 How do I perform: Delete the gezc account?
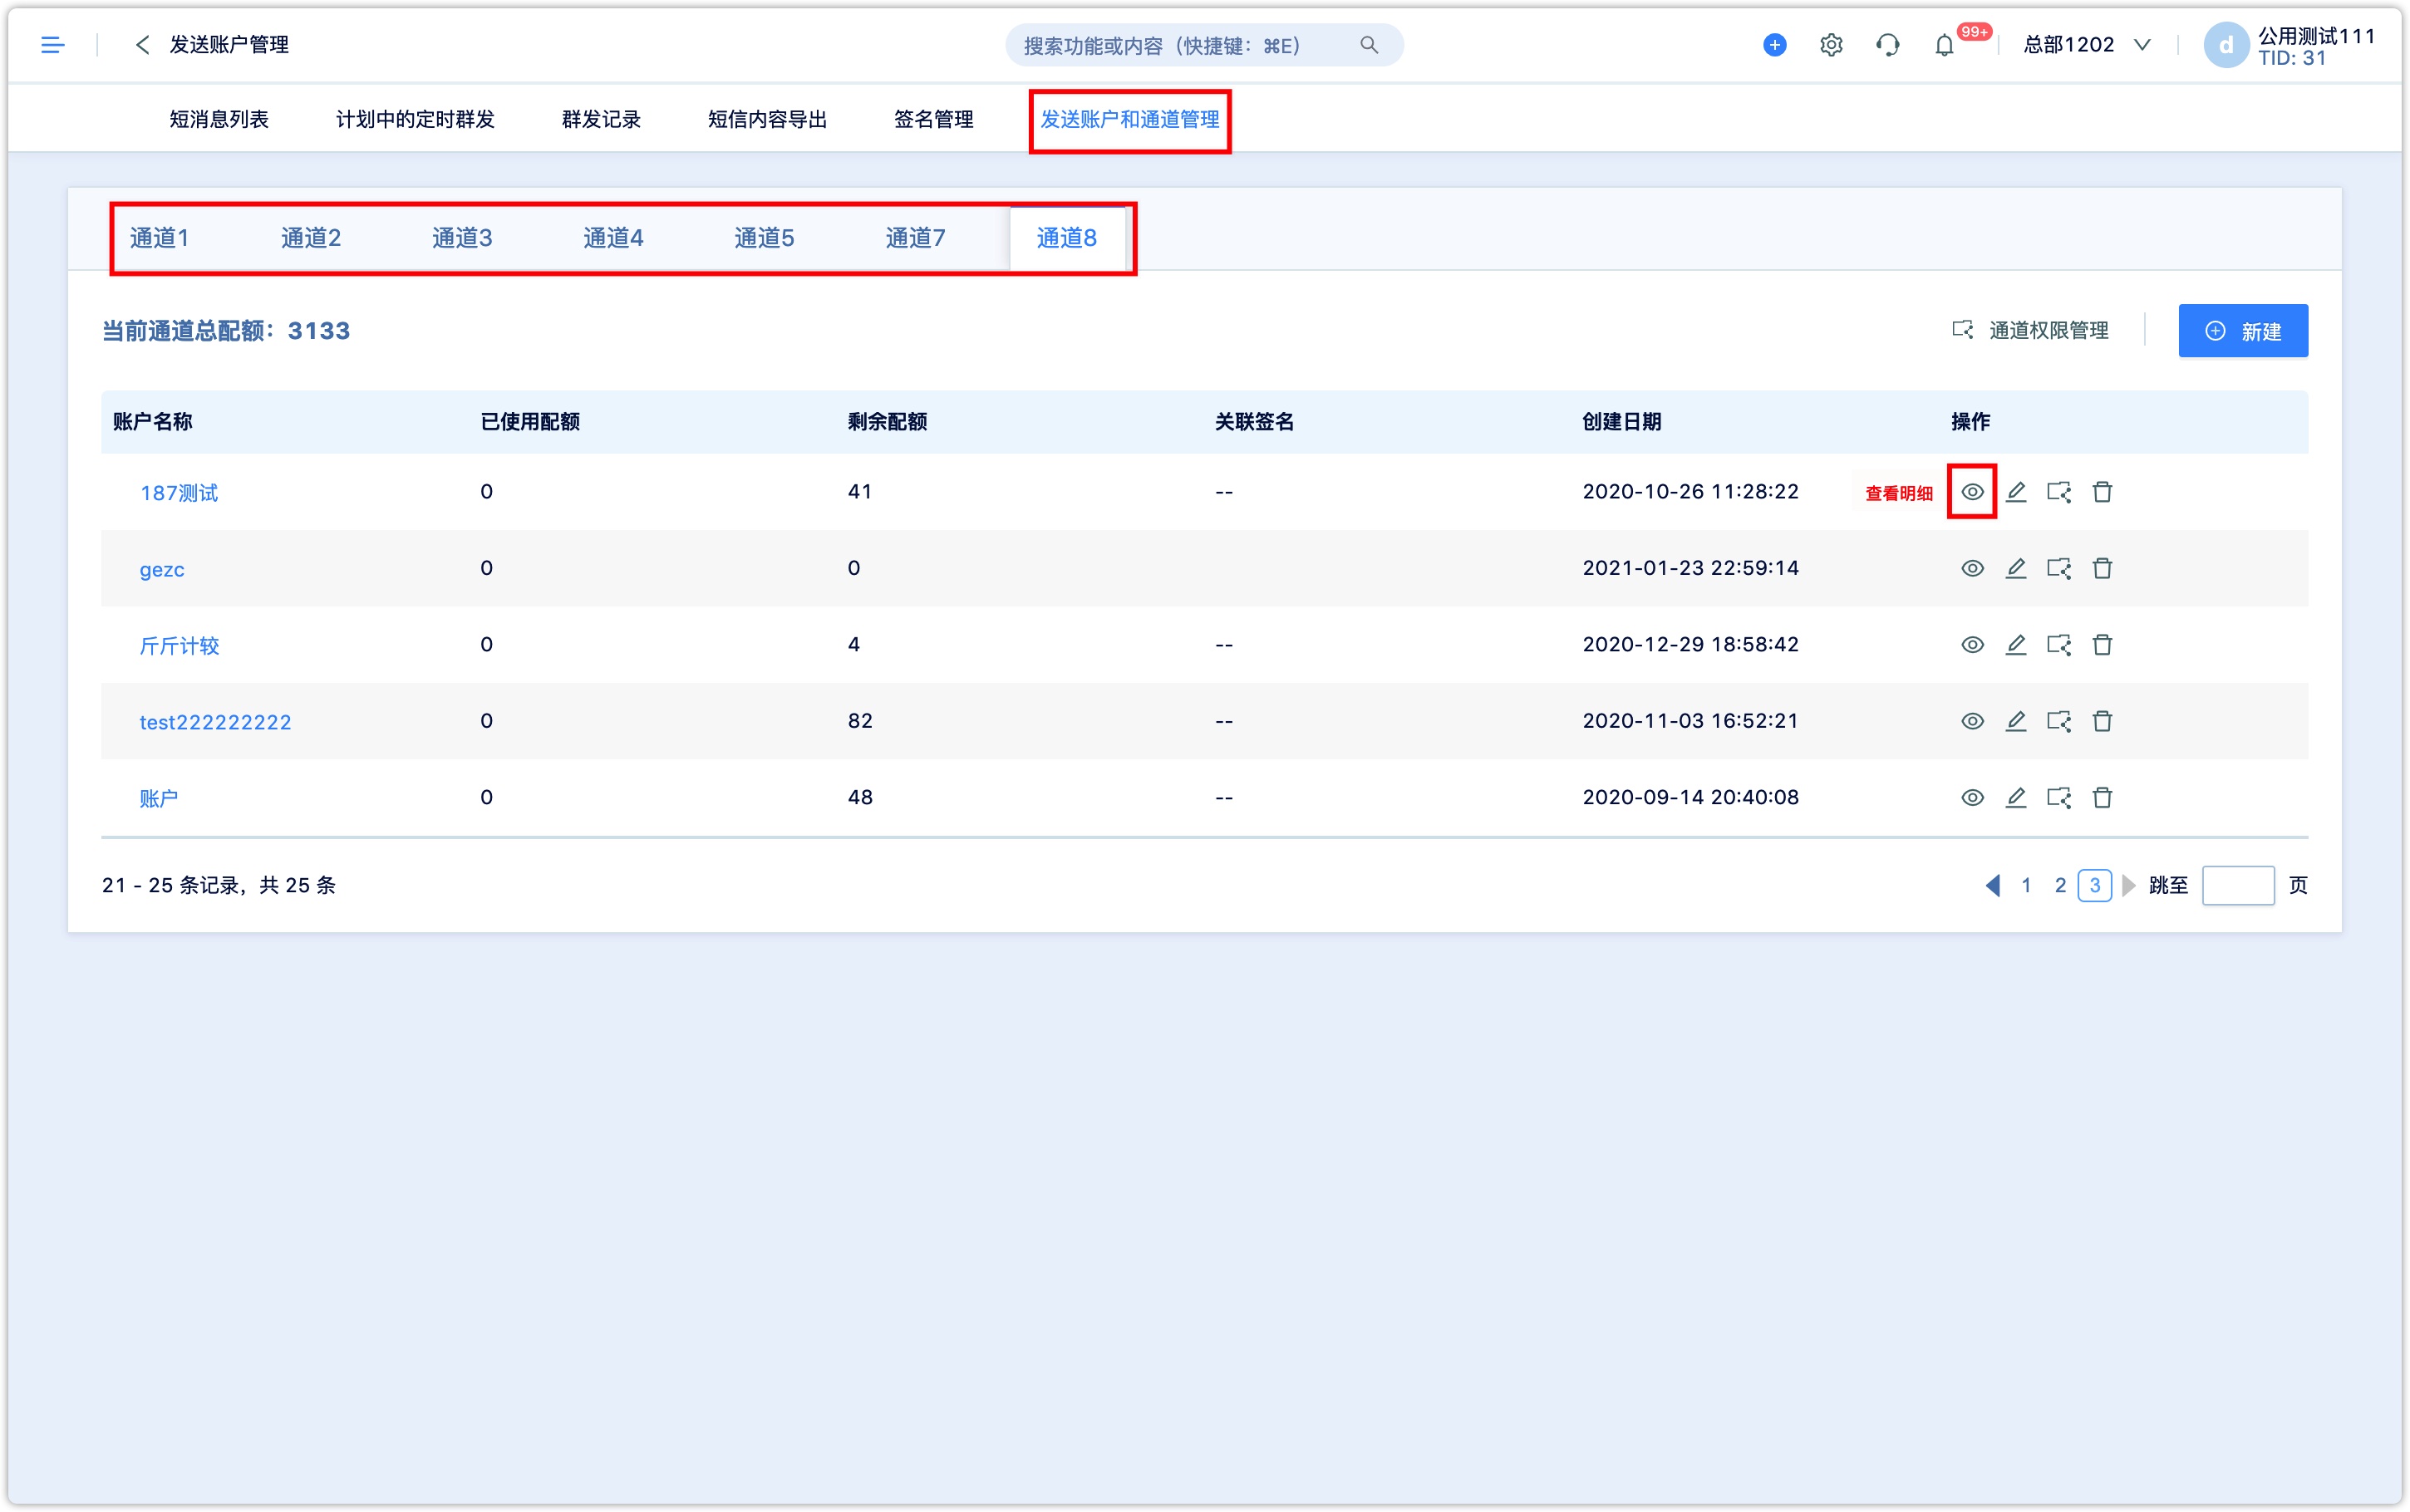2102,568
